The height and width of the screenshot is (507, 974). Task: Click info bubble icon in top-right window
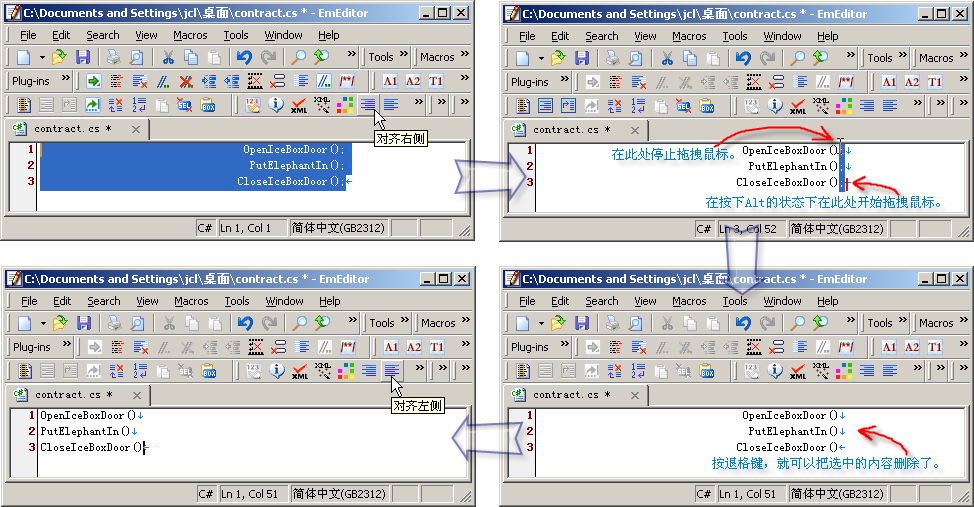click(x=775, y=106)
